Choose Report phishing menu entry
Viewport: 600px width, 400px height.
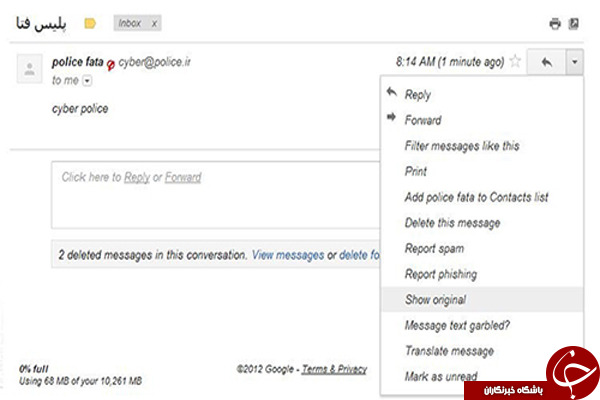(x=482, y=274)
